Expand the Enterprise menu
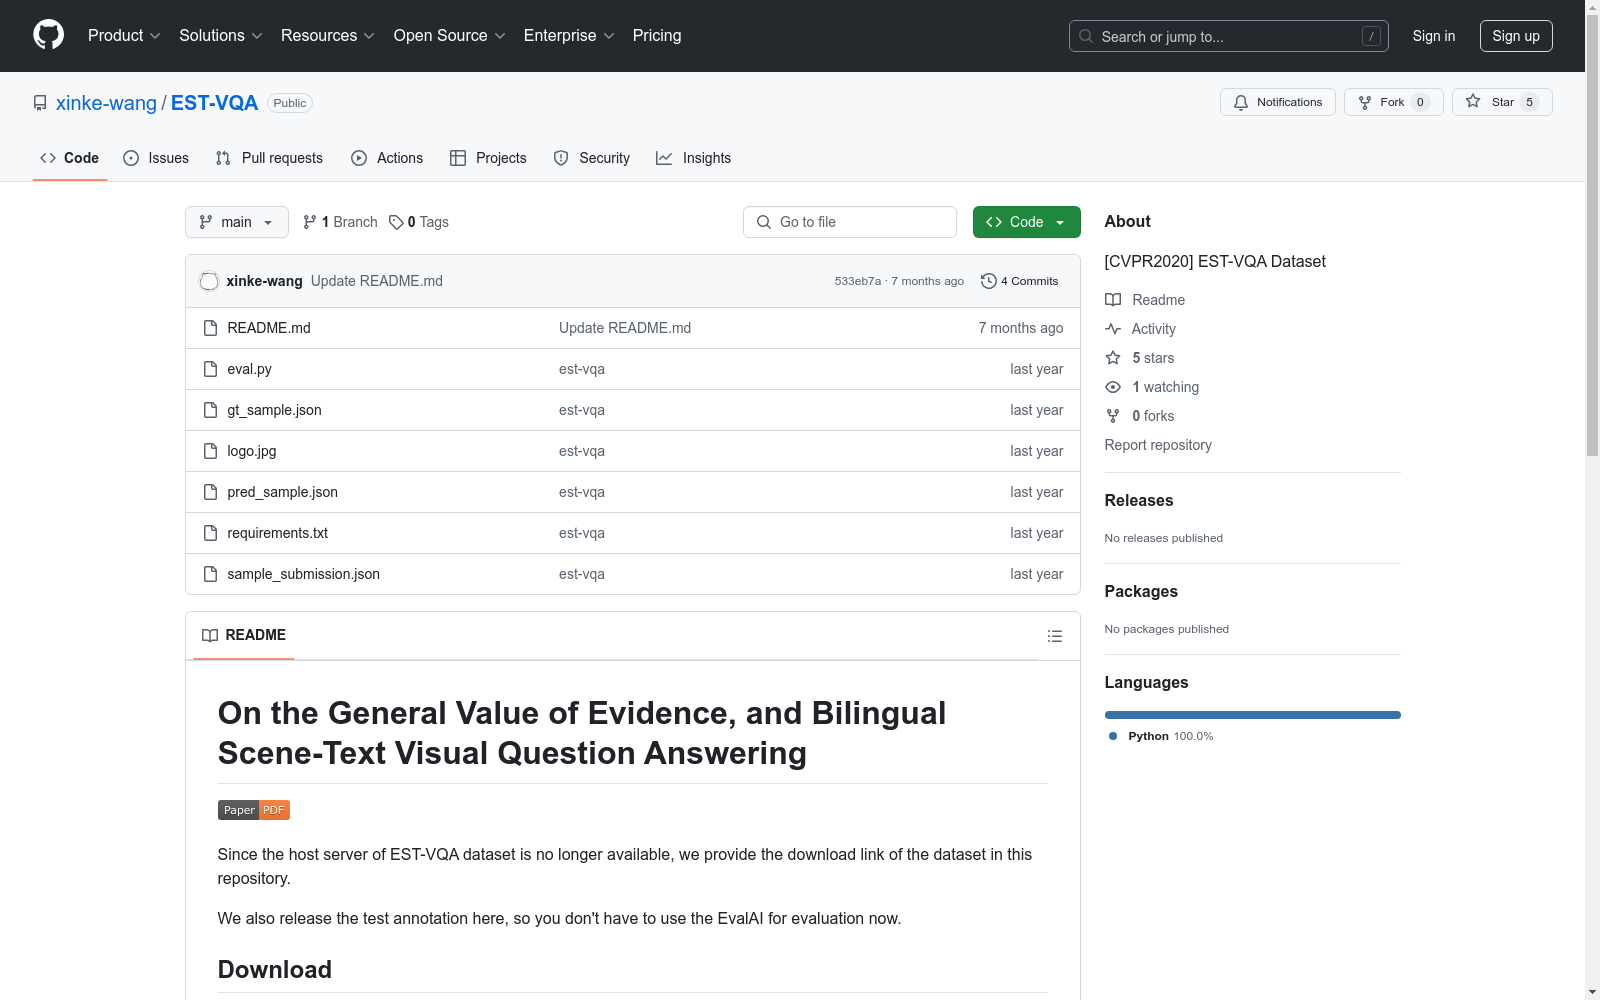Viewport: 1600px width, 1000px height. coord(569,35)
